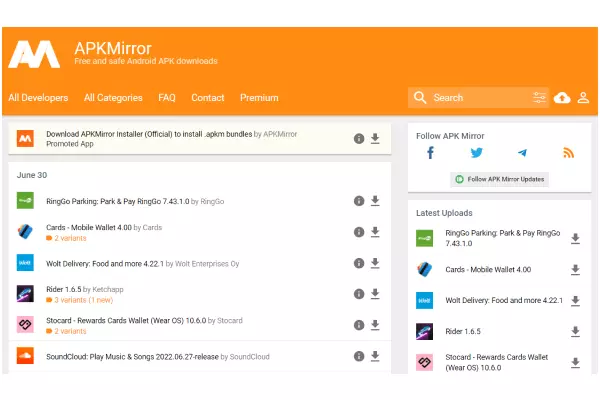This screenshot has width=600, height=400.
Task: Download RingGo Parking from June 30 list
Action: coord(375,201)
